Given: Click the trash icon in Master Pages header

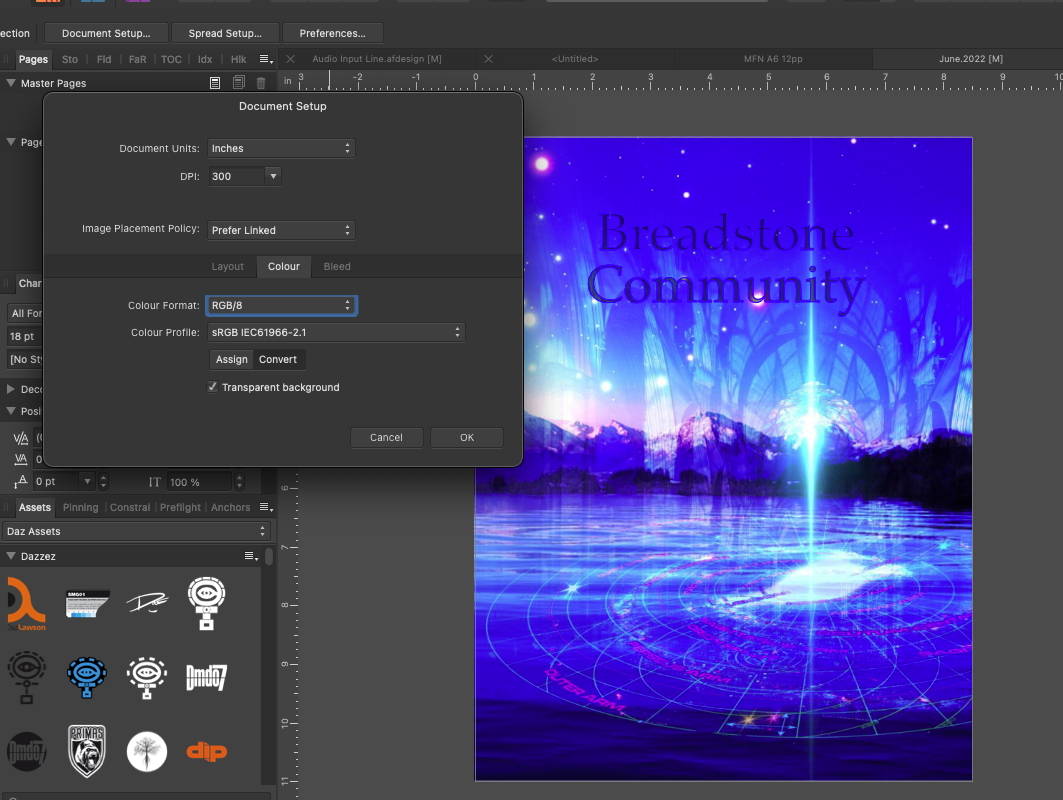Looking at the screenshot, I should [x=261, y=83].
